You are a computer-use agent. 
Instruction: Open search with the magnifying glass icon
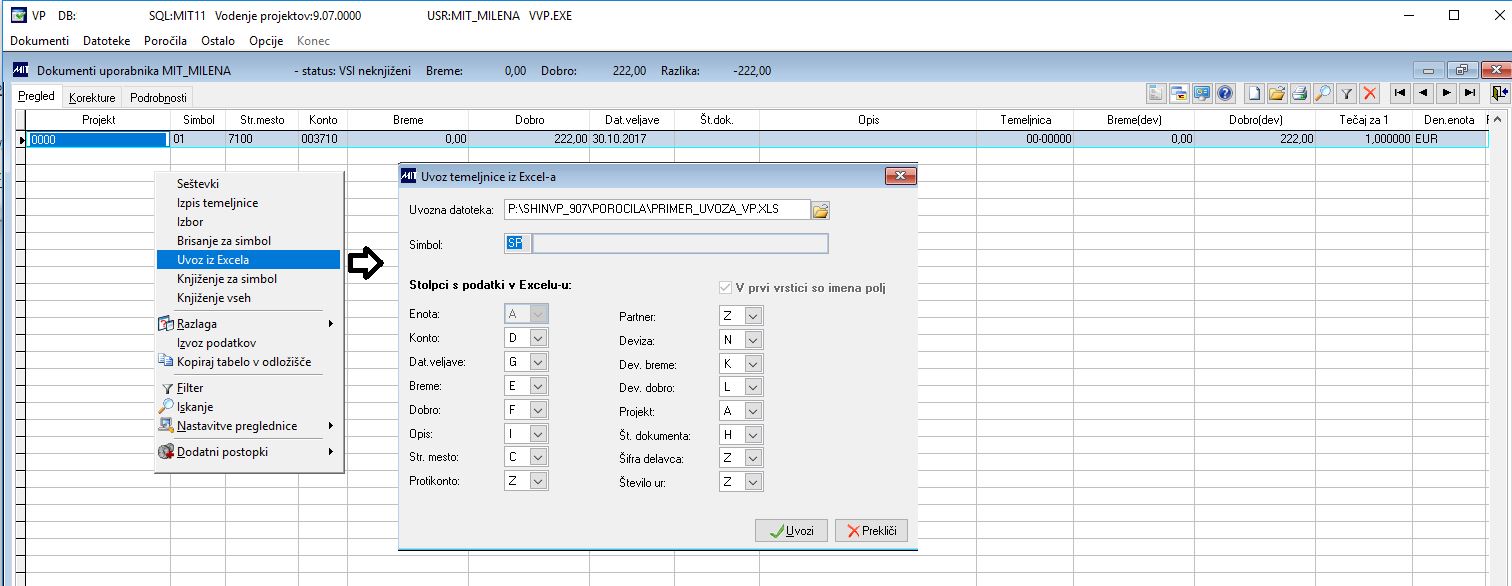tap(1323, 93)
